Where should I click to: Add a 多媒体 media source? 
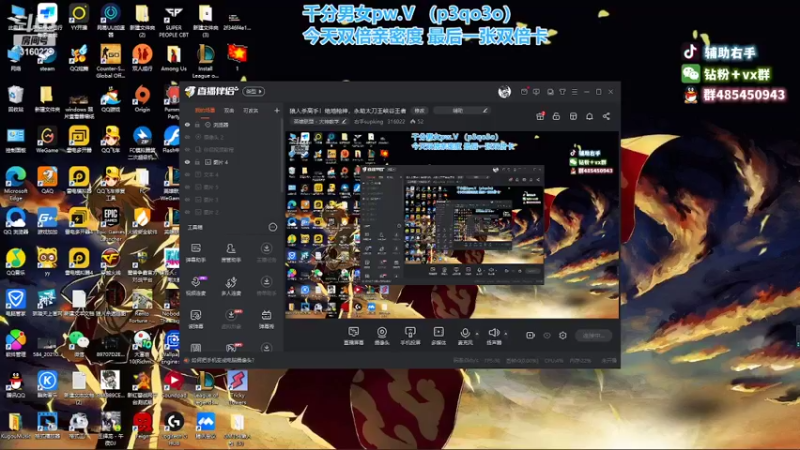[x=438, y=336]
